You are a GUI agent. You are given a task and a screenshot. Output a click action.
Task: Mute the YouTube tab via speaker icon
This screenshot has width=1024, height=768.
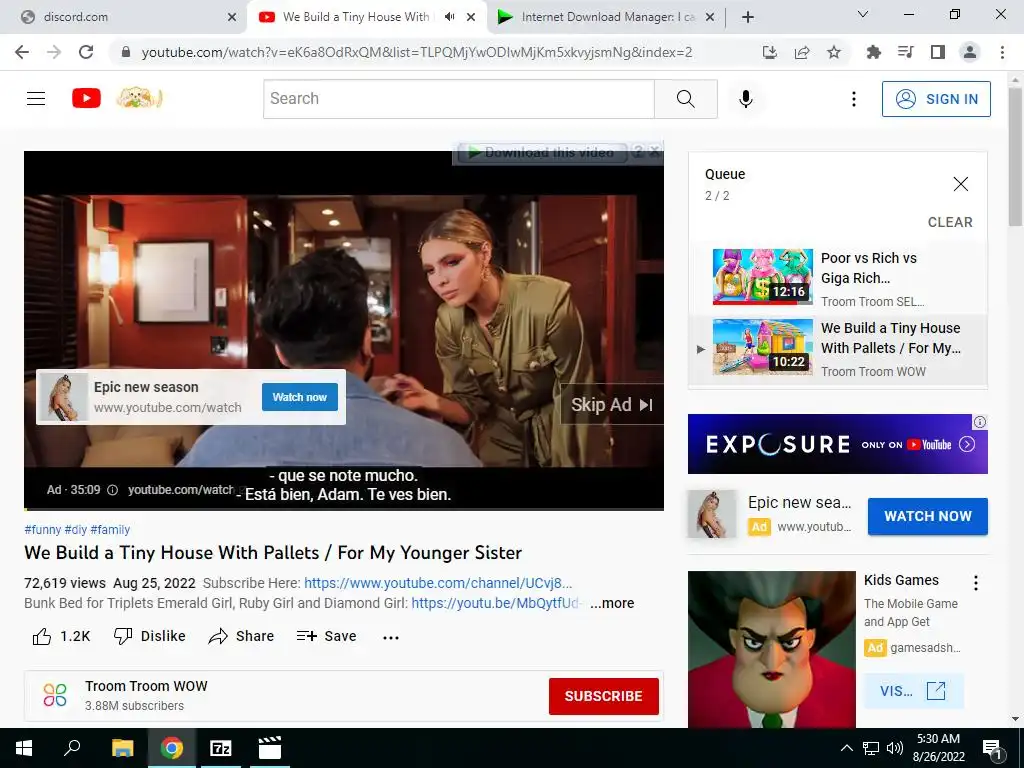pyautogui.click(x=449, y=17)
